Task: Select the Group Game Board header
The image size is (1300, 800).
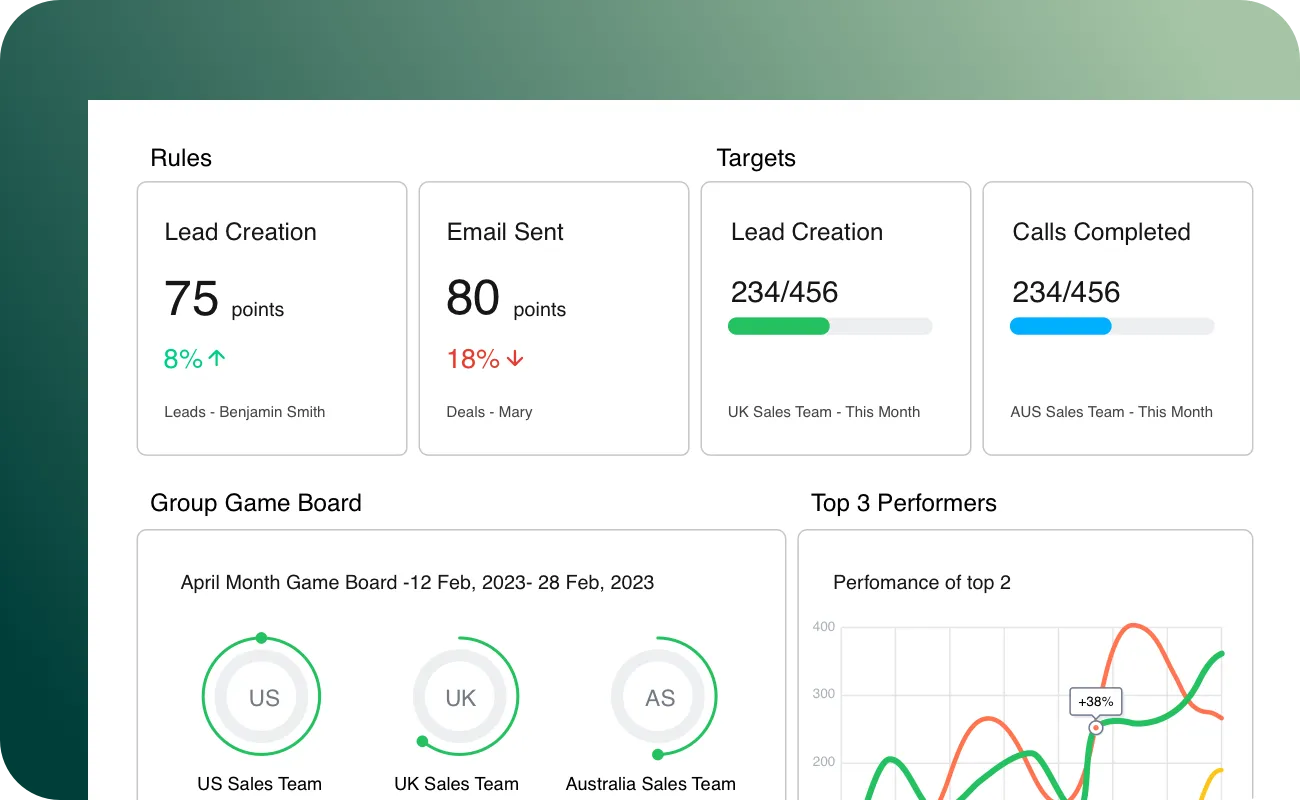Action: [256, 502]
